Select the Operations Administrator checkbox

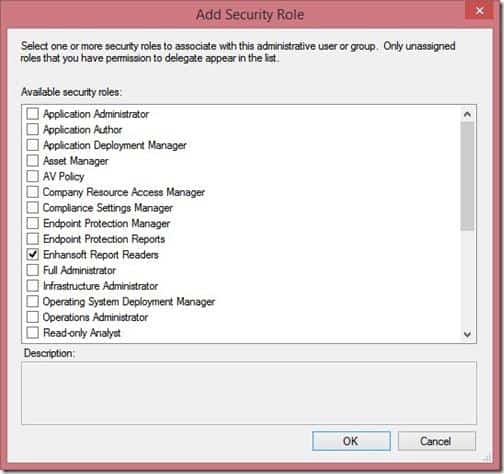33,317
